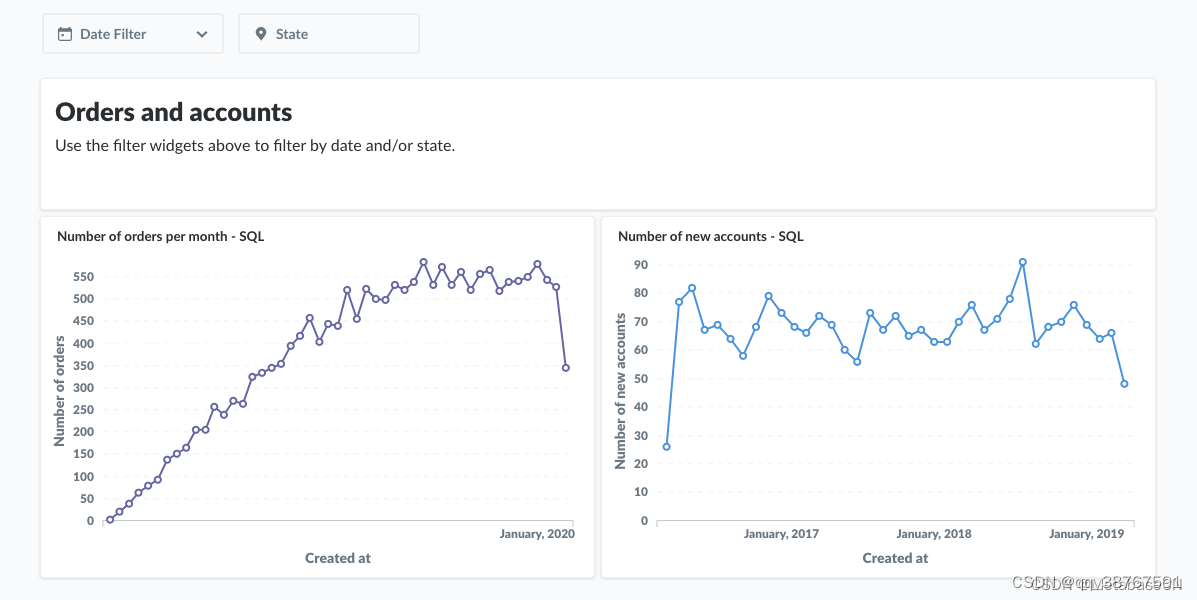Expand the Date Filter dropdown chevron
Viewport: 1197px width, 600px height.
point(202,34)
